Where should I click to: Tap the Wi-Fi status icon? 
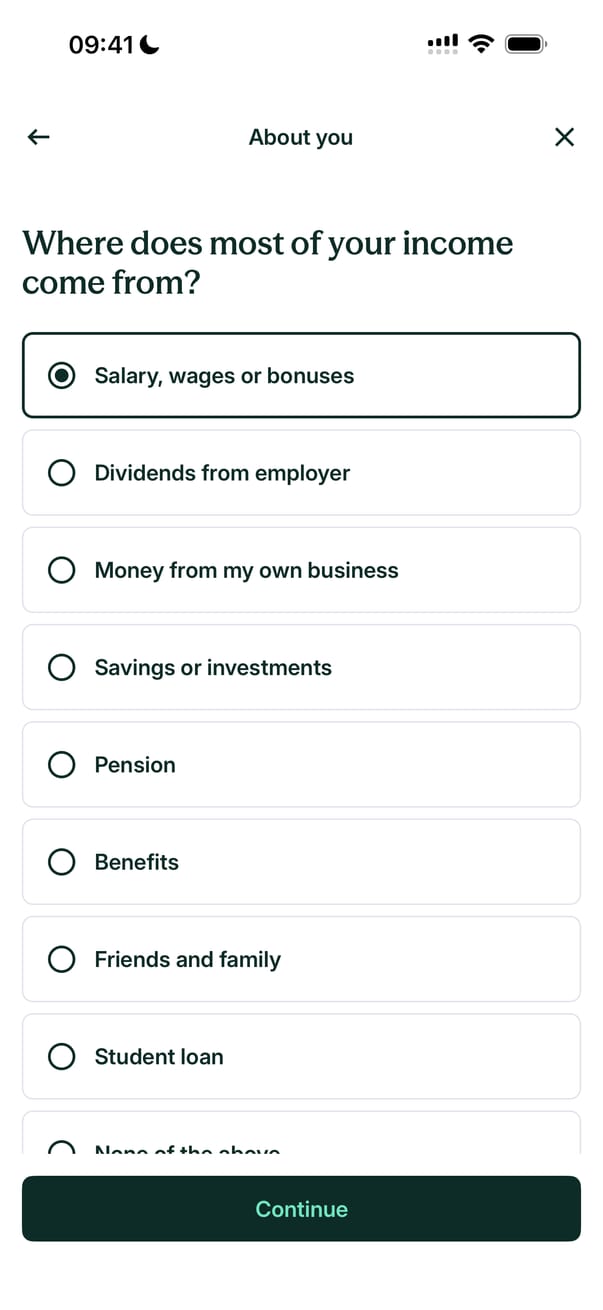(481, 44)
